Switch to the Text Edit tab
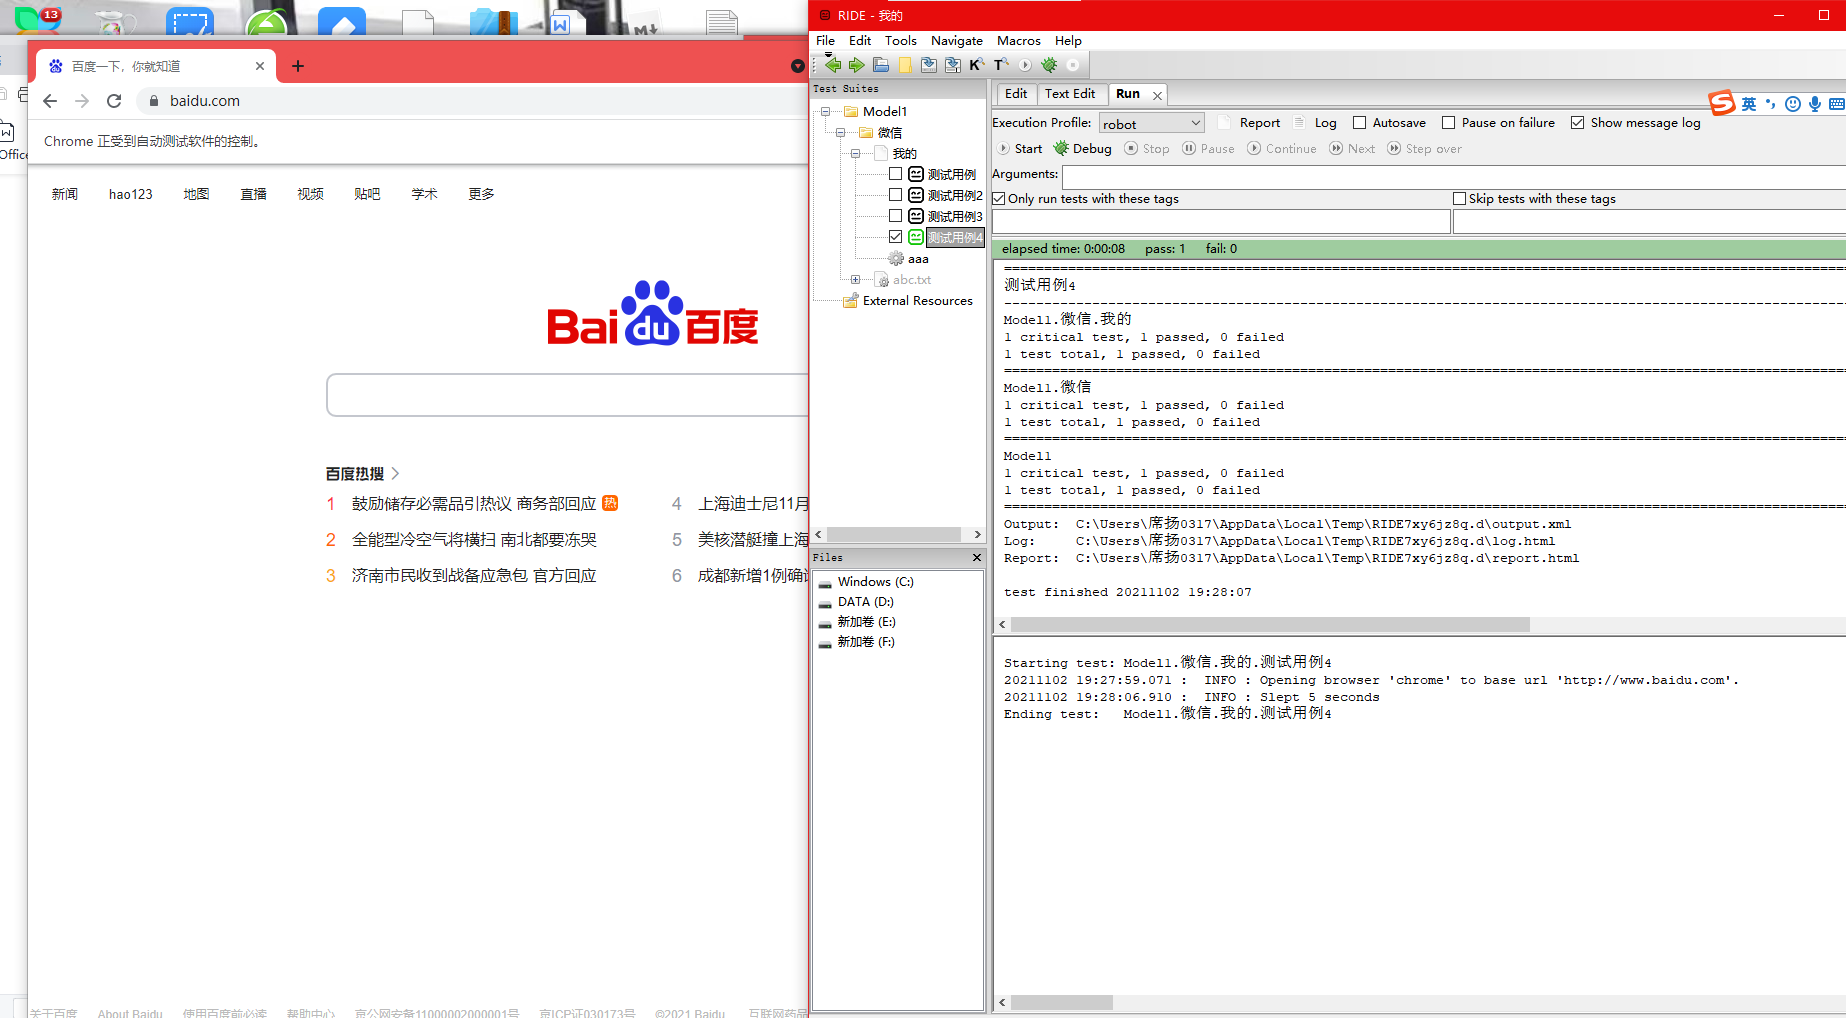 [1070, 93]
